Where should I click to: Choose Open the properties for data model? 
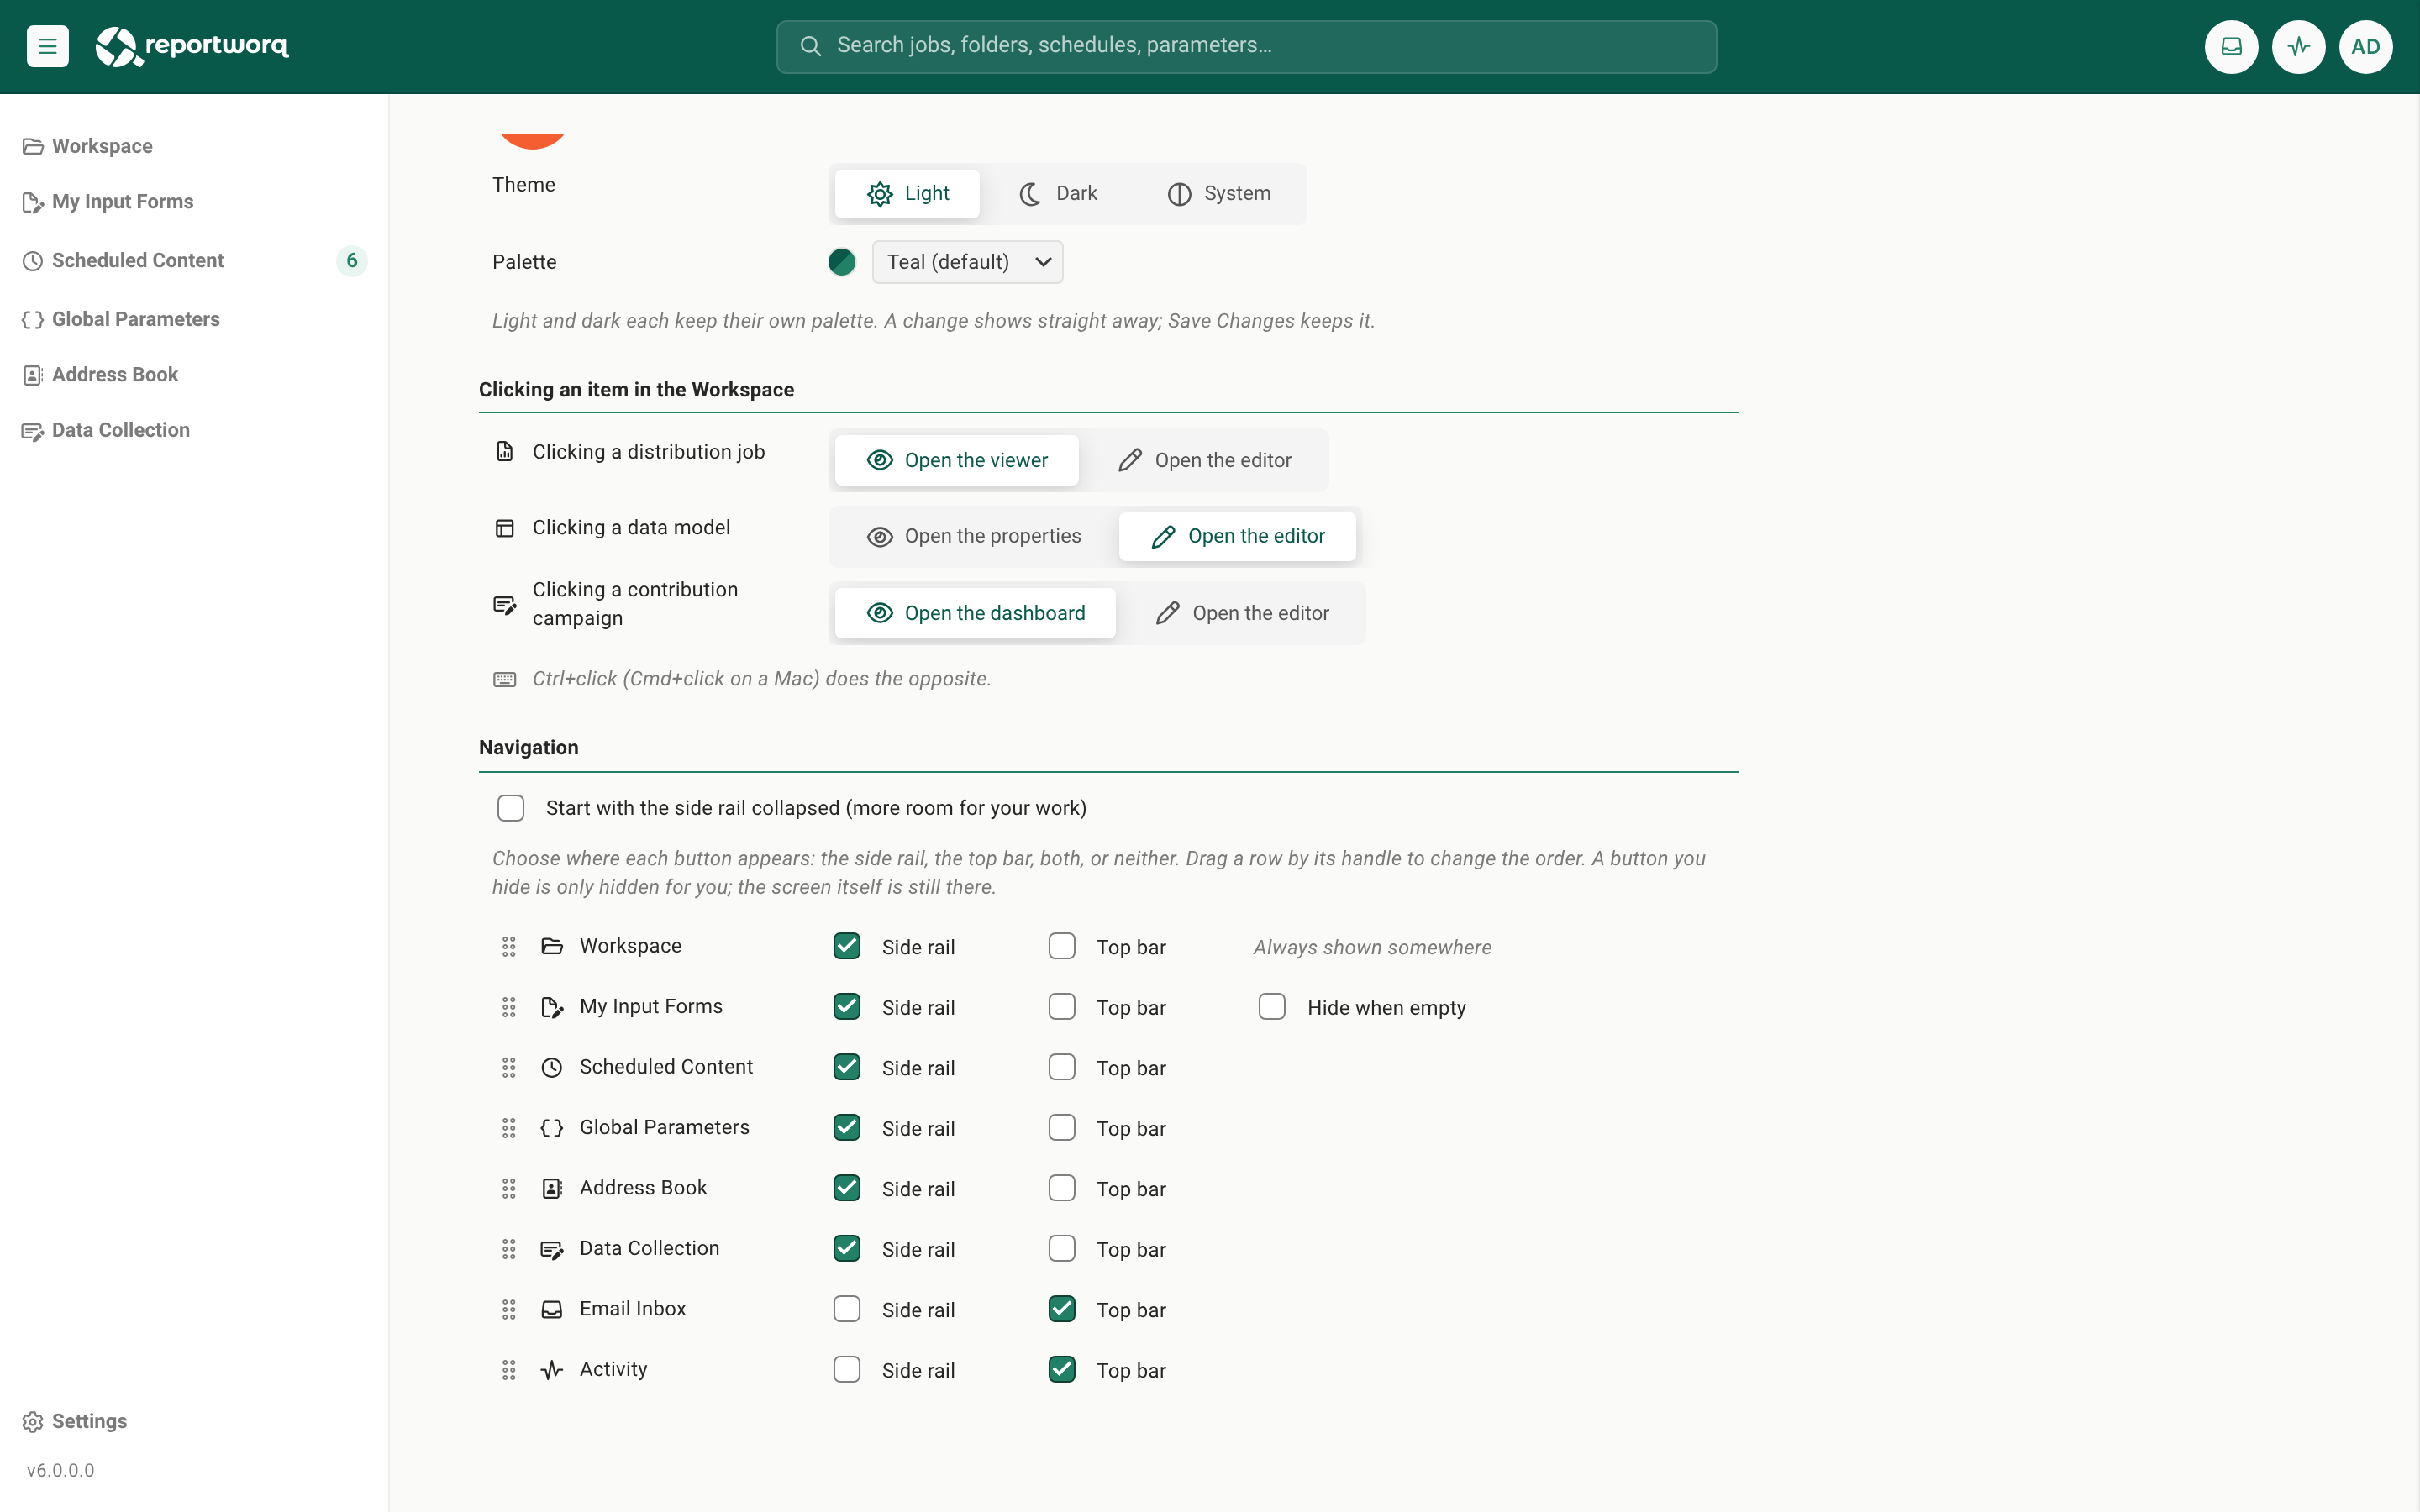coord(974,537)
